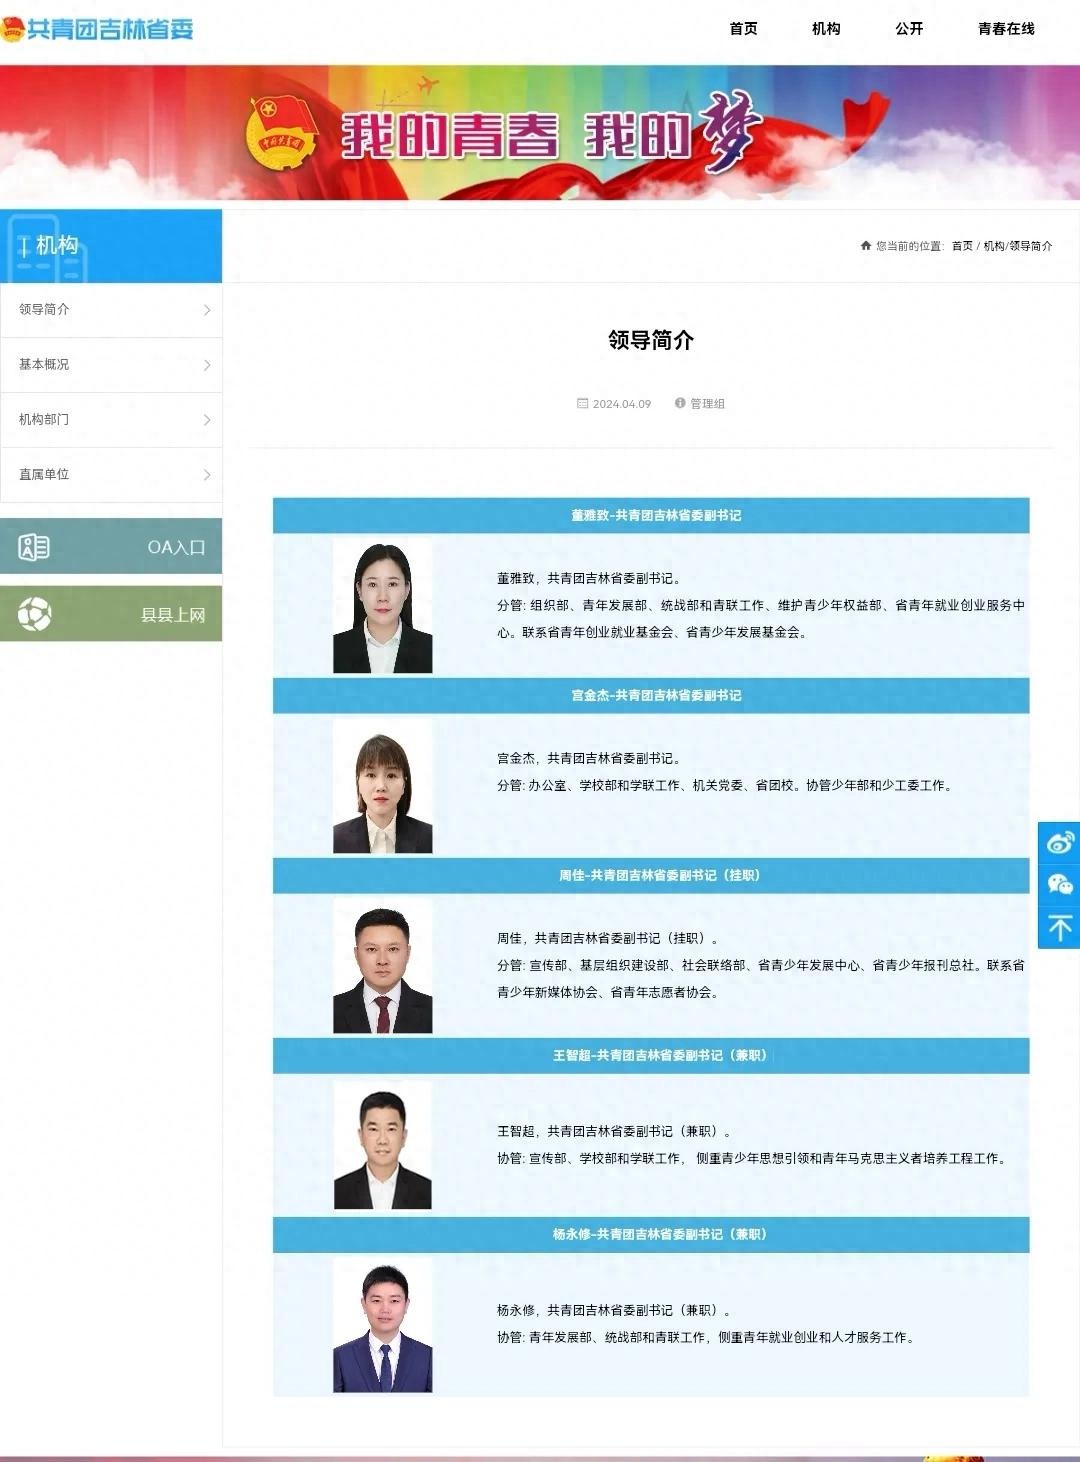Expand 领导简介 sidebar chevron
The width and height of the screenshot is (1080, 1462).
[207, 310]
